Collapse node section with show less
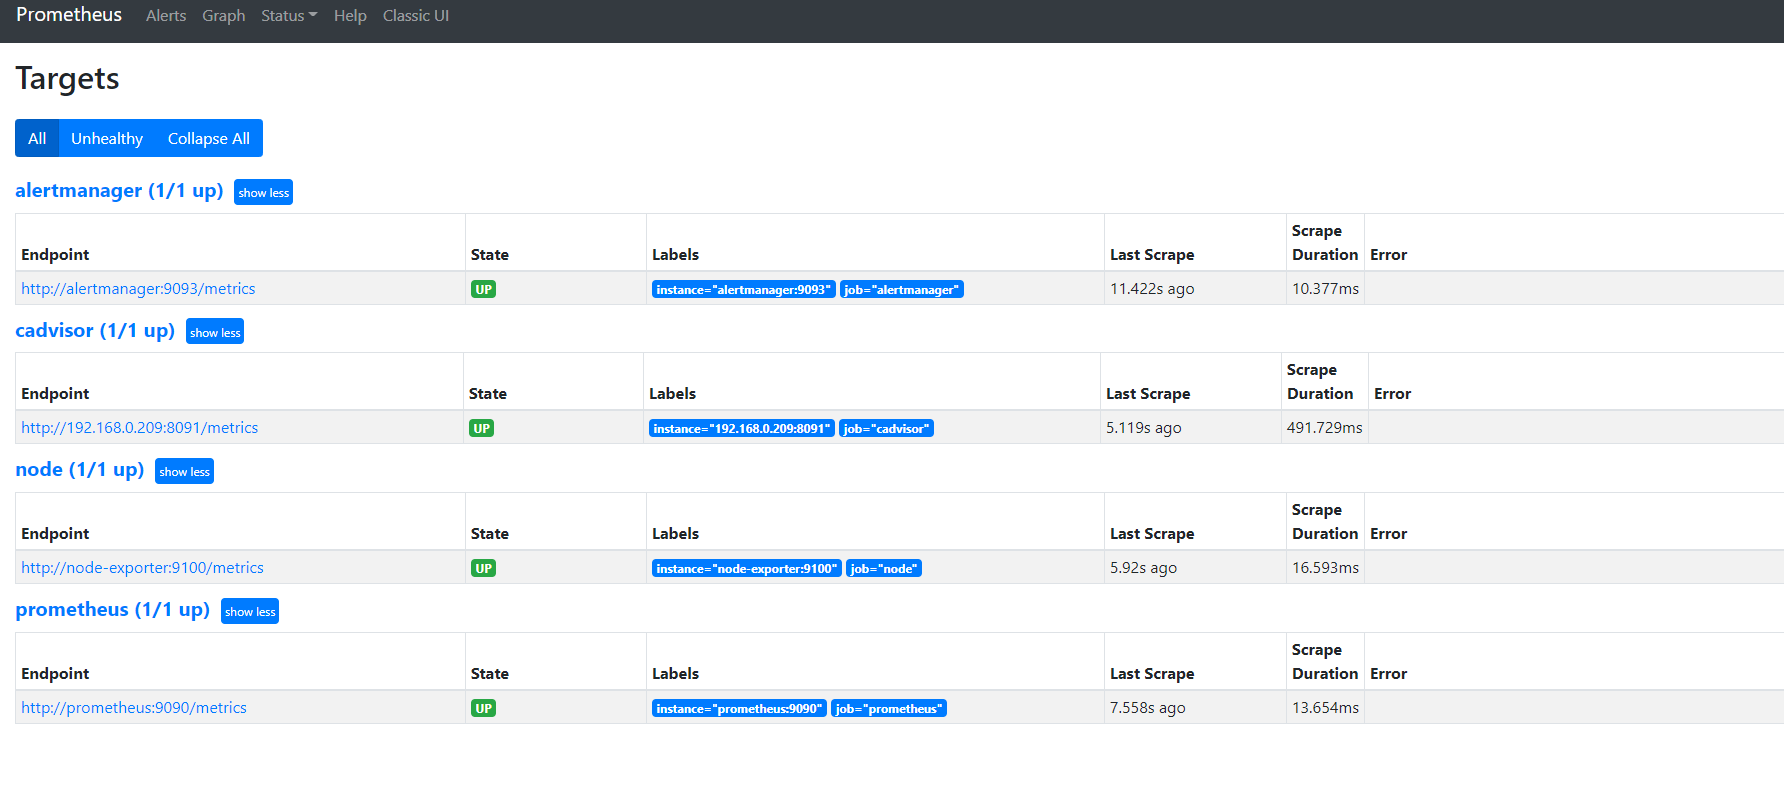1784x811 pixels. pos(184,471)
